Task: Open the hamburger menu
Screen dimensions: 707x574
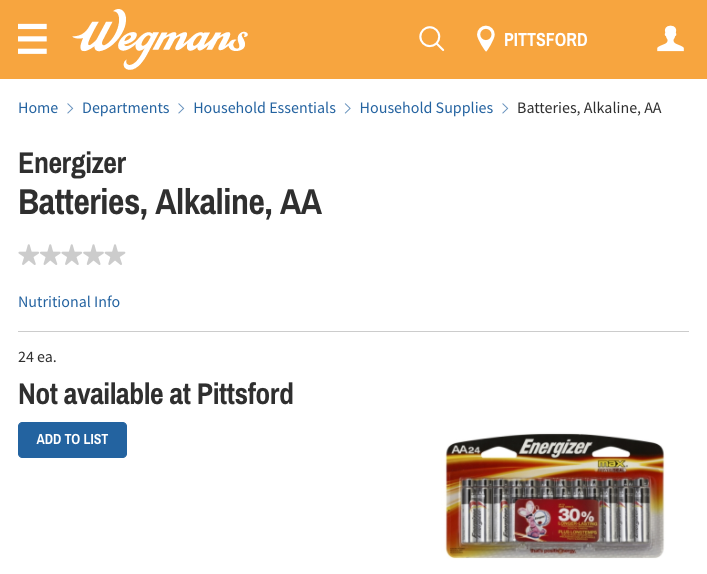Action: (x=33, y=39)
